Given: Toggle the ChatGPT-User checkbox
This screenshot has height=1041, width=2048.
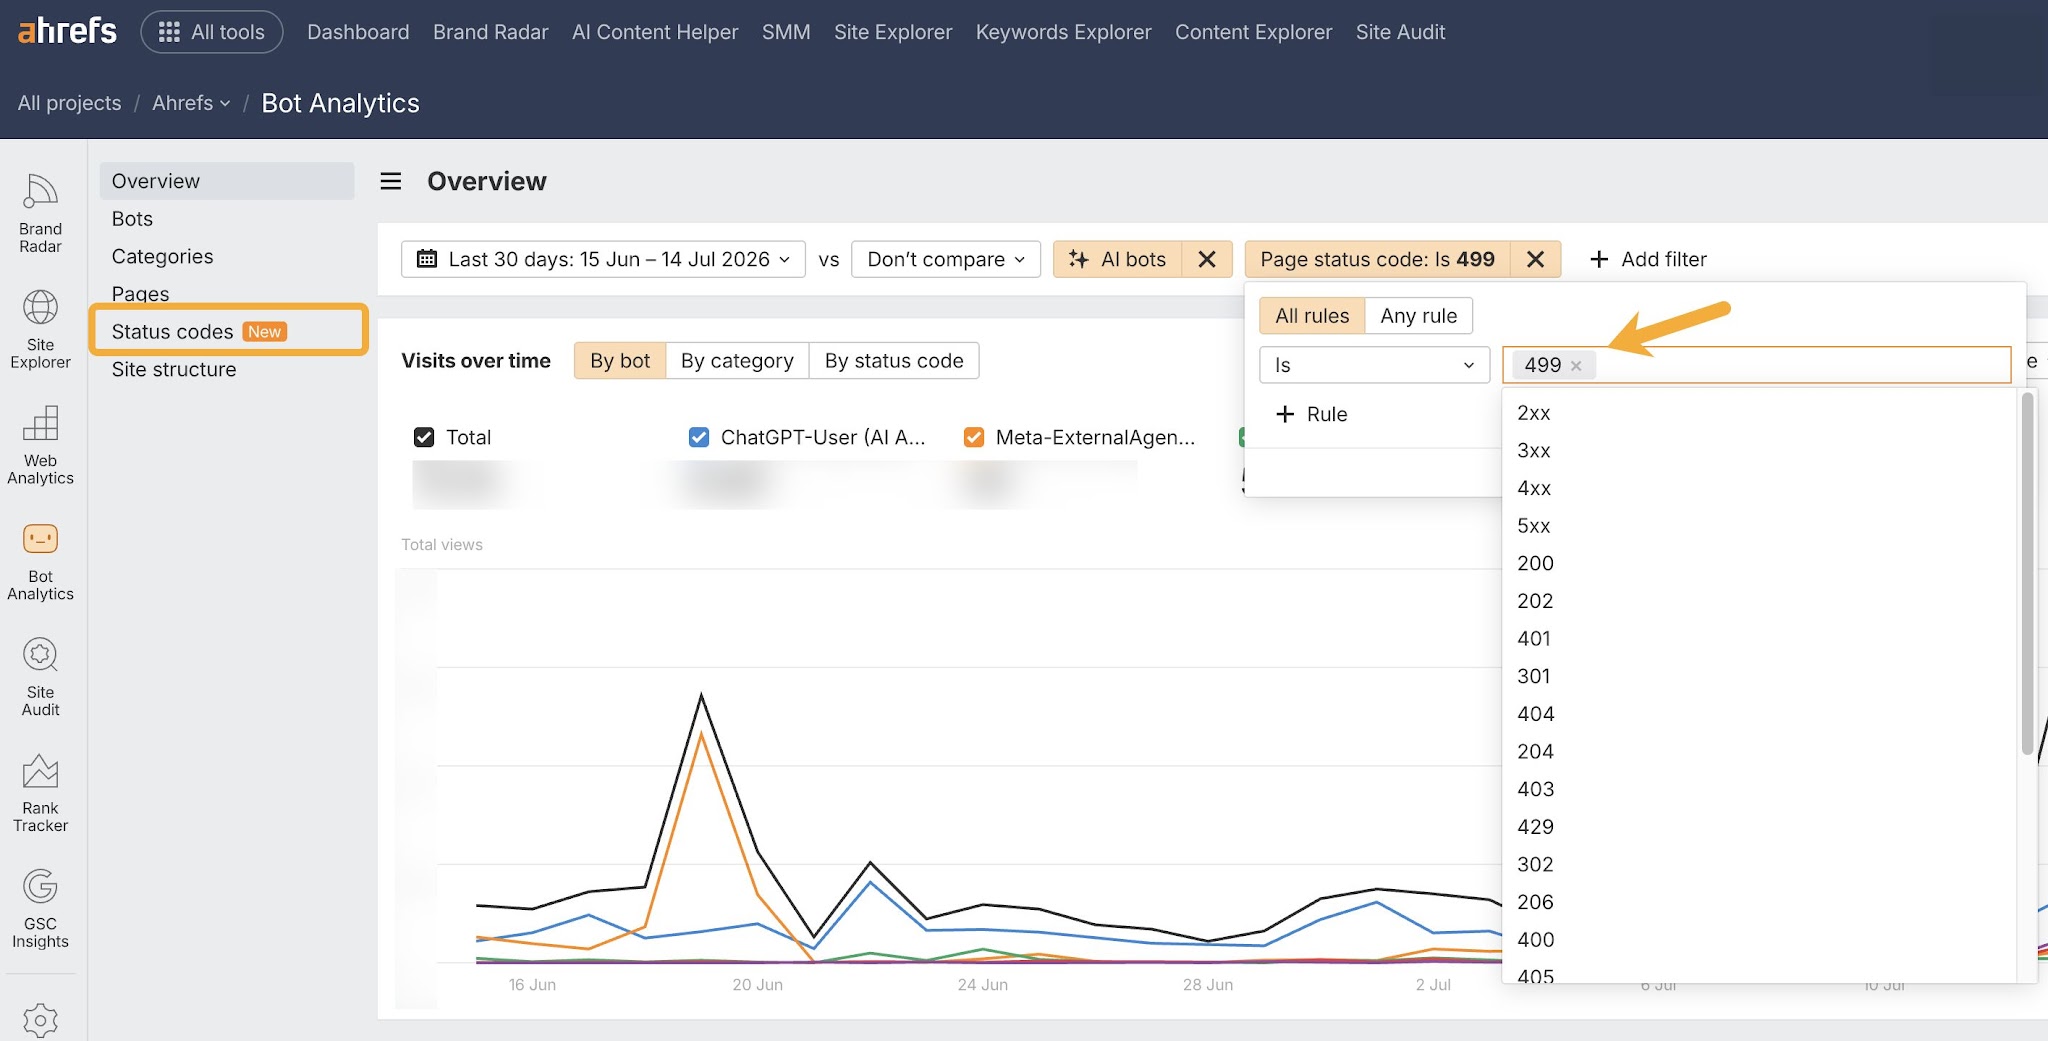Looking at the screenshot, I should click(x=699, y=437).
